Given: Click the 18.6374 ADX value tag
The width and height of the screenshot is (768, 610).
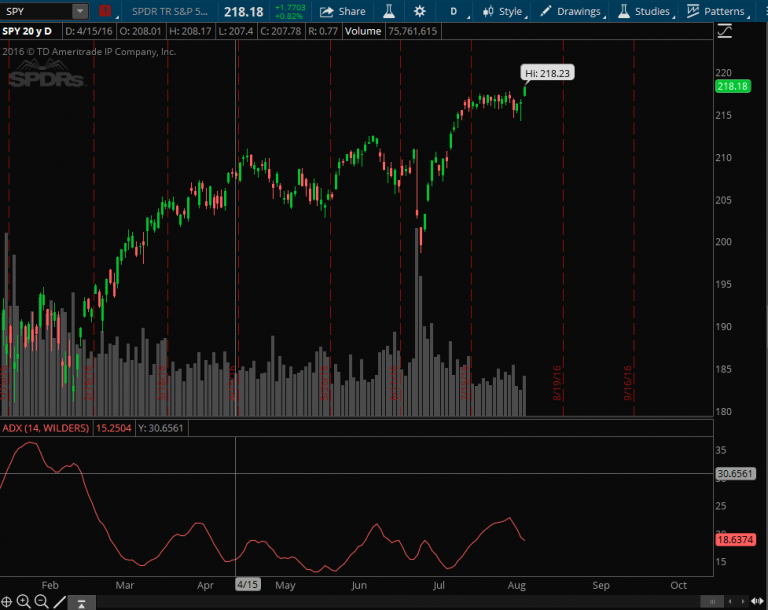Looking at the screenshot, I should (x=735, y=539).
